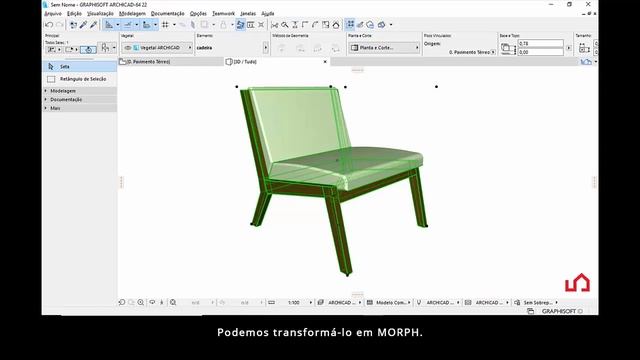The width and height of the screenshot is (640, 360).
Task: Select the Seta arrow tool
Action: [80, 67]
